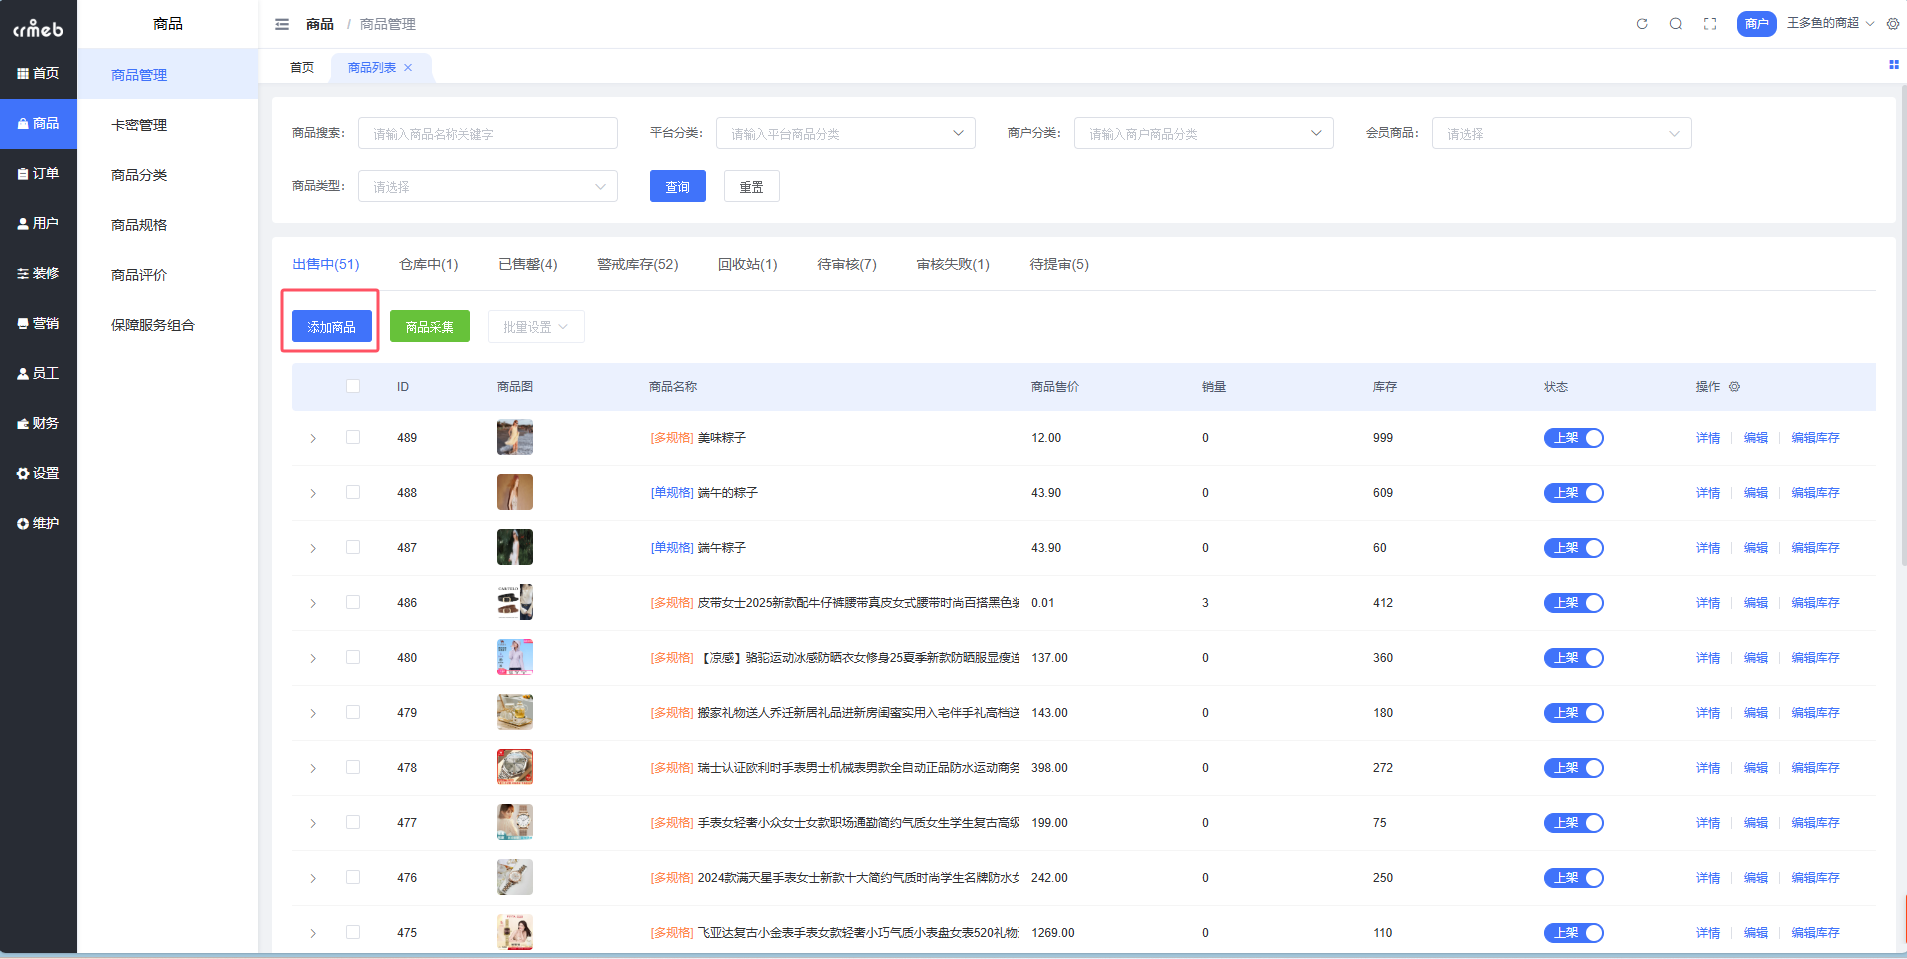Collapse sidebar with the hamburger menu icon
This screenshot has height=959, width=1907.
point(282,24)
